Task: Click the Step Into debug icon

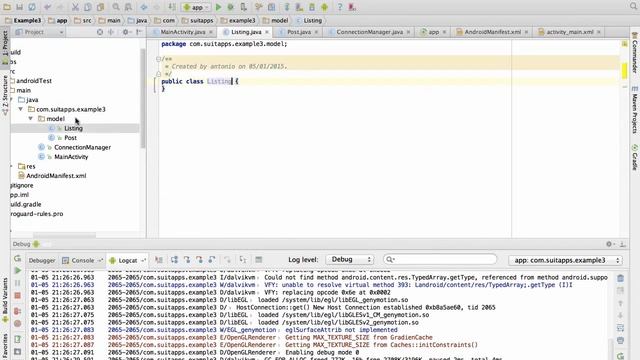Action: coord(187,260)
